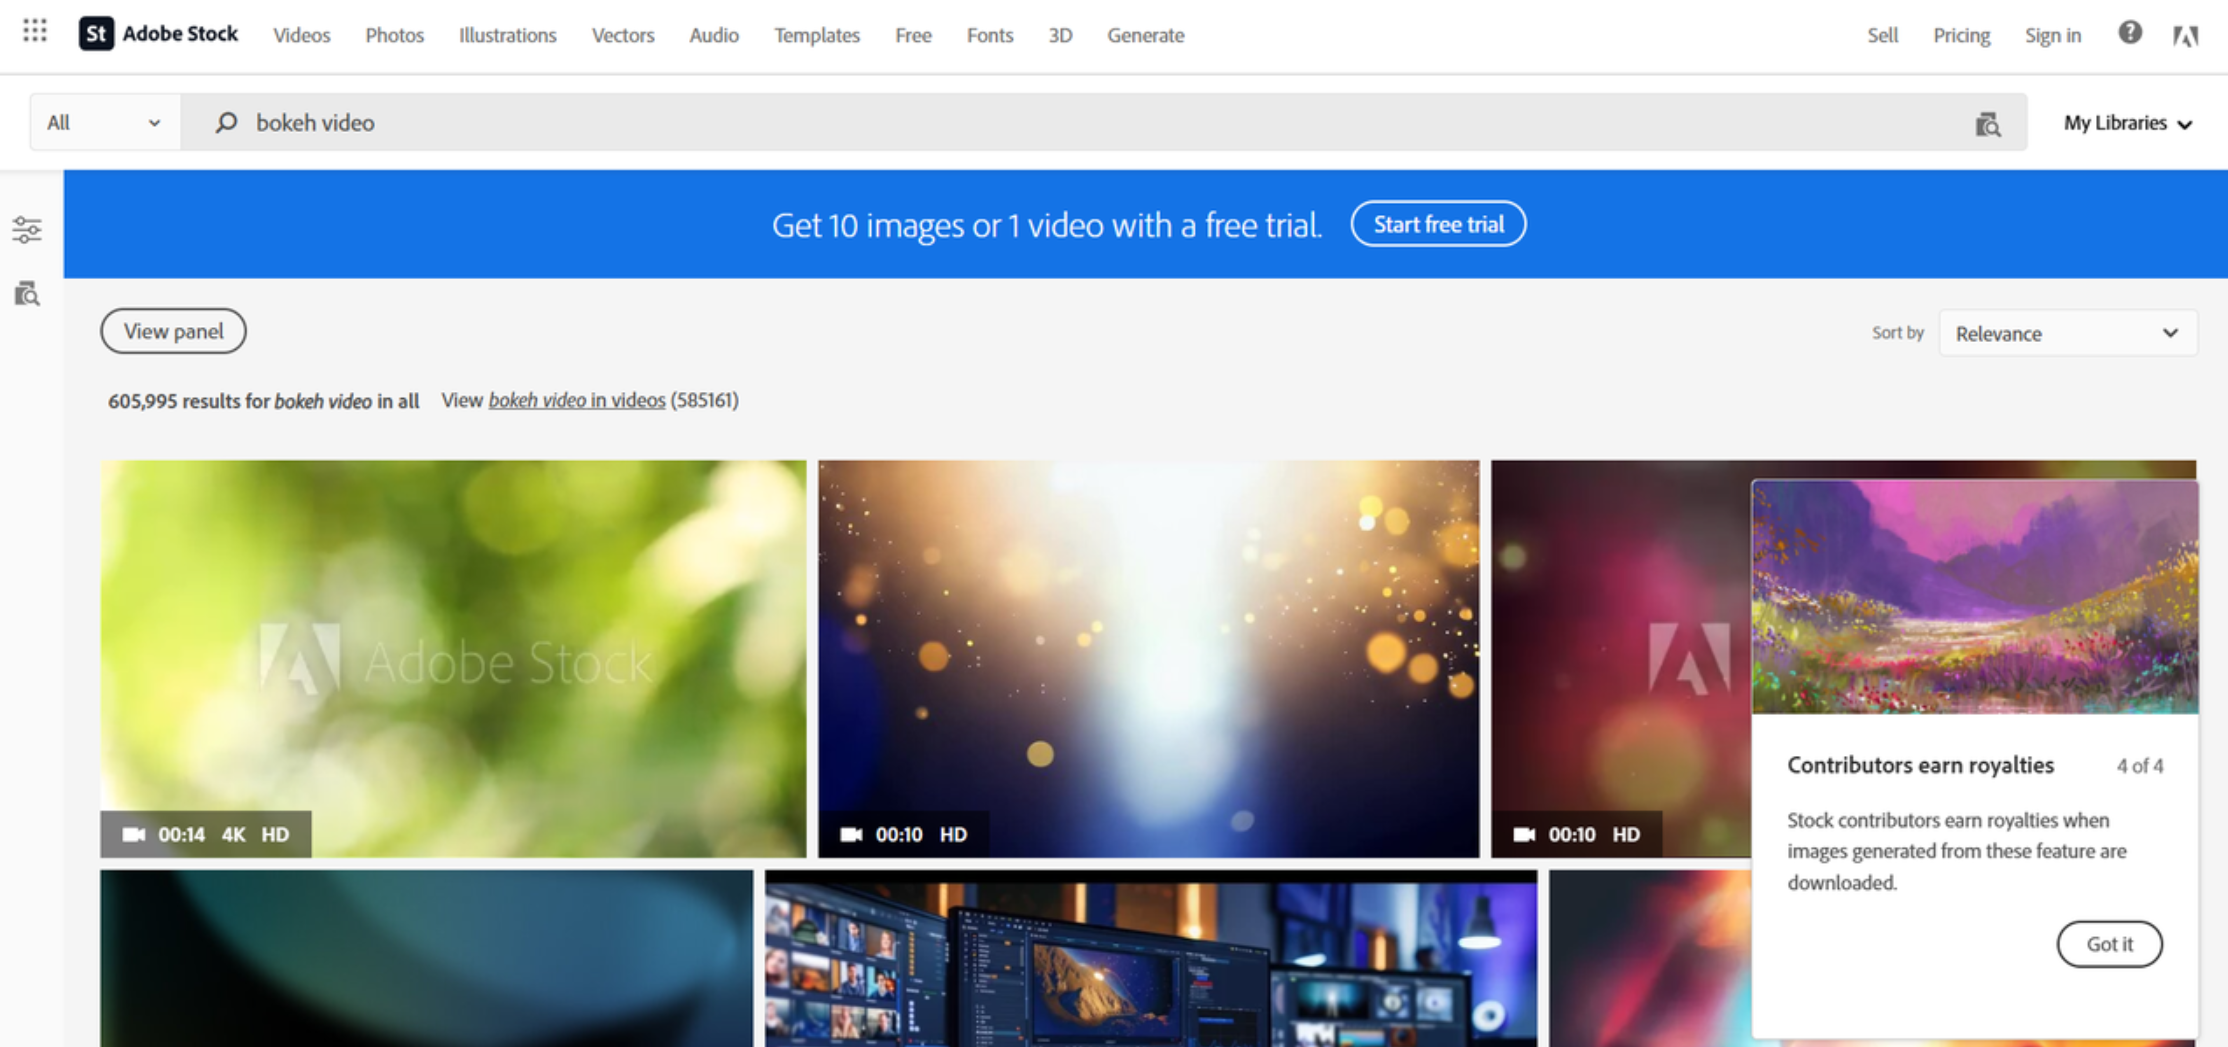The height and width of the screenshot is (1047, 2228).
Task: Open the Templates menu item
Action: click(x=816, y=35)
